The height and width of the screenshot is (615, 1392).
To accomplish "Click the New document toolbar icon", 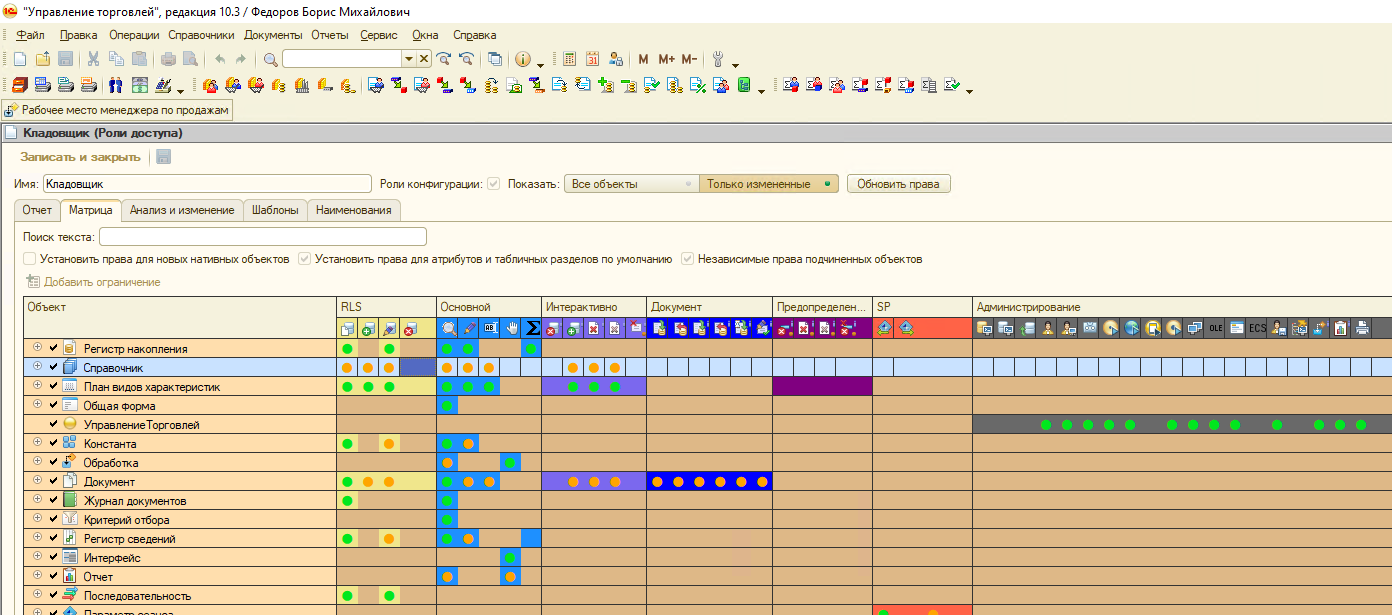I will point(22,60).
